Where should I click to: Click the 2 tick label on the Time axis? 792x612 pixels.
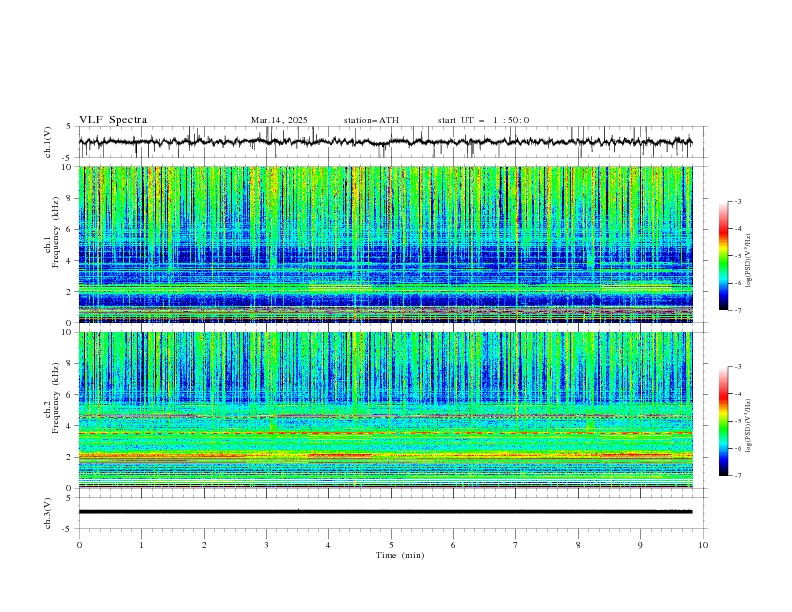tap(204, 545)
